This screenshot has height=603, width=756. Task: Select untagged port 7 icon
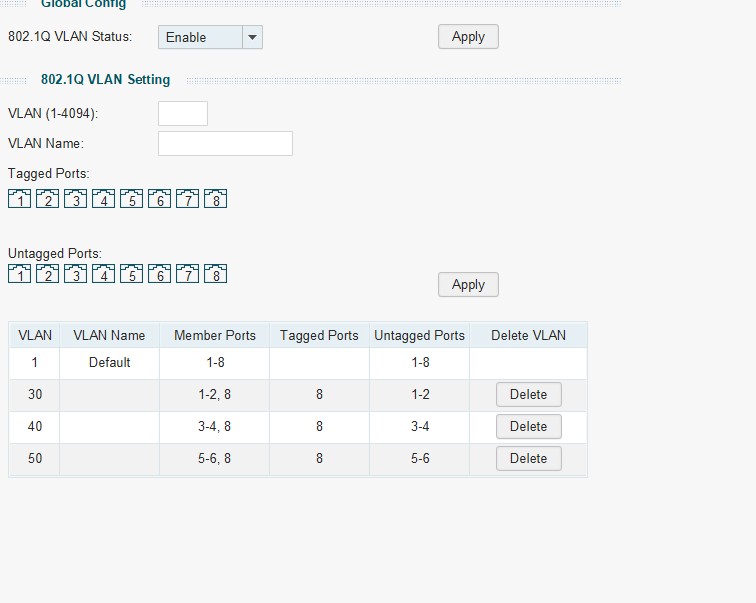click(187, 273)
